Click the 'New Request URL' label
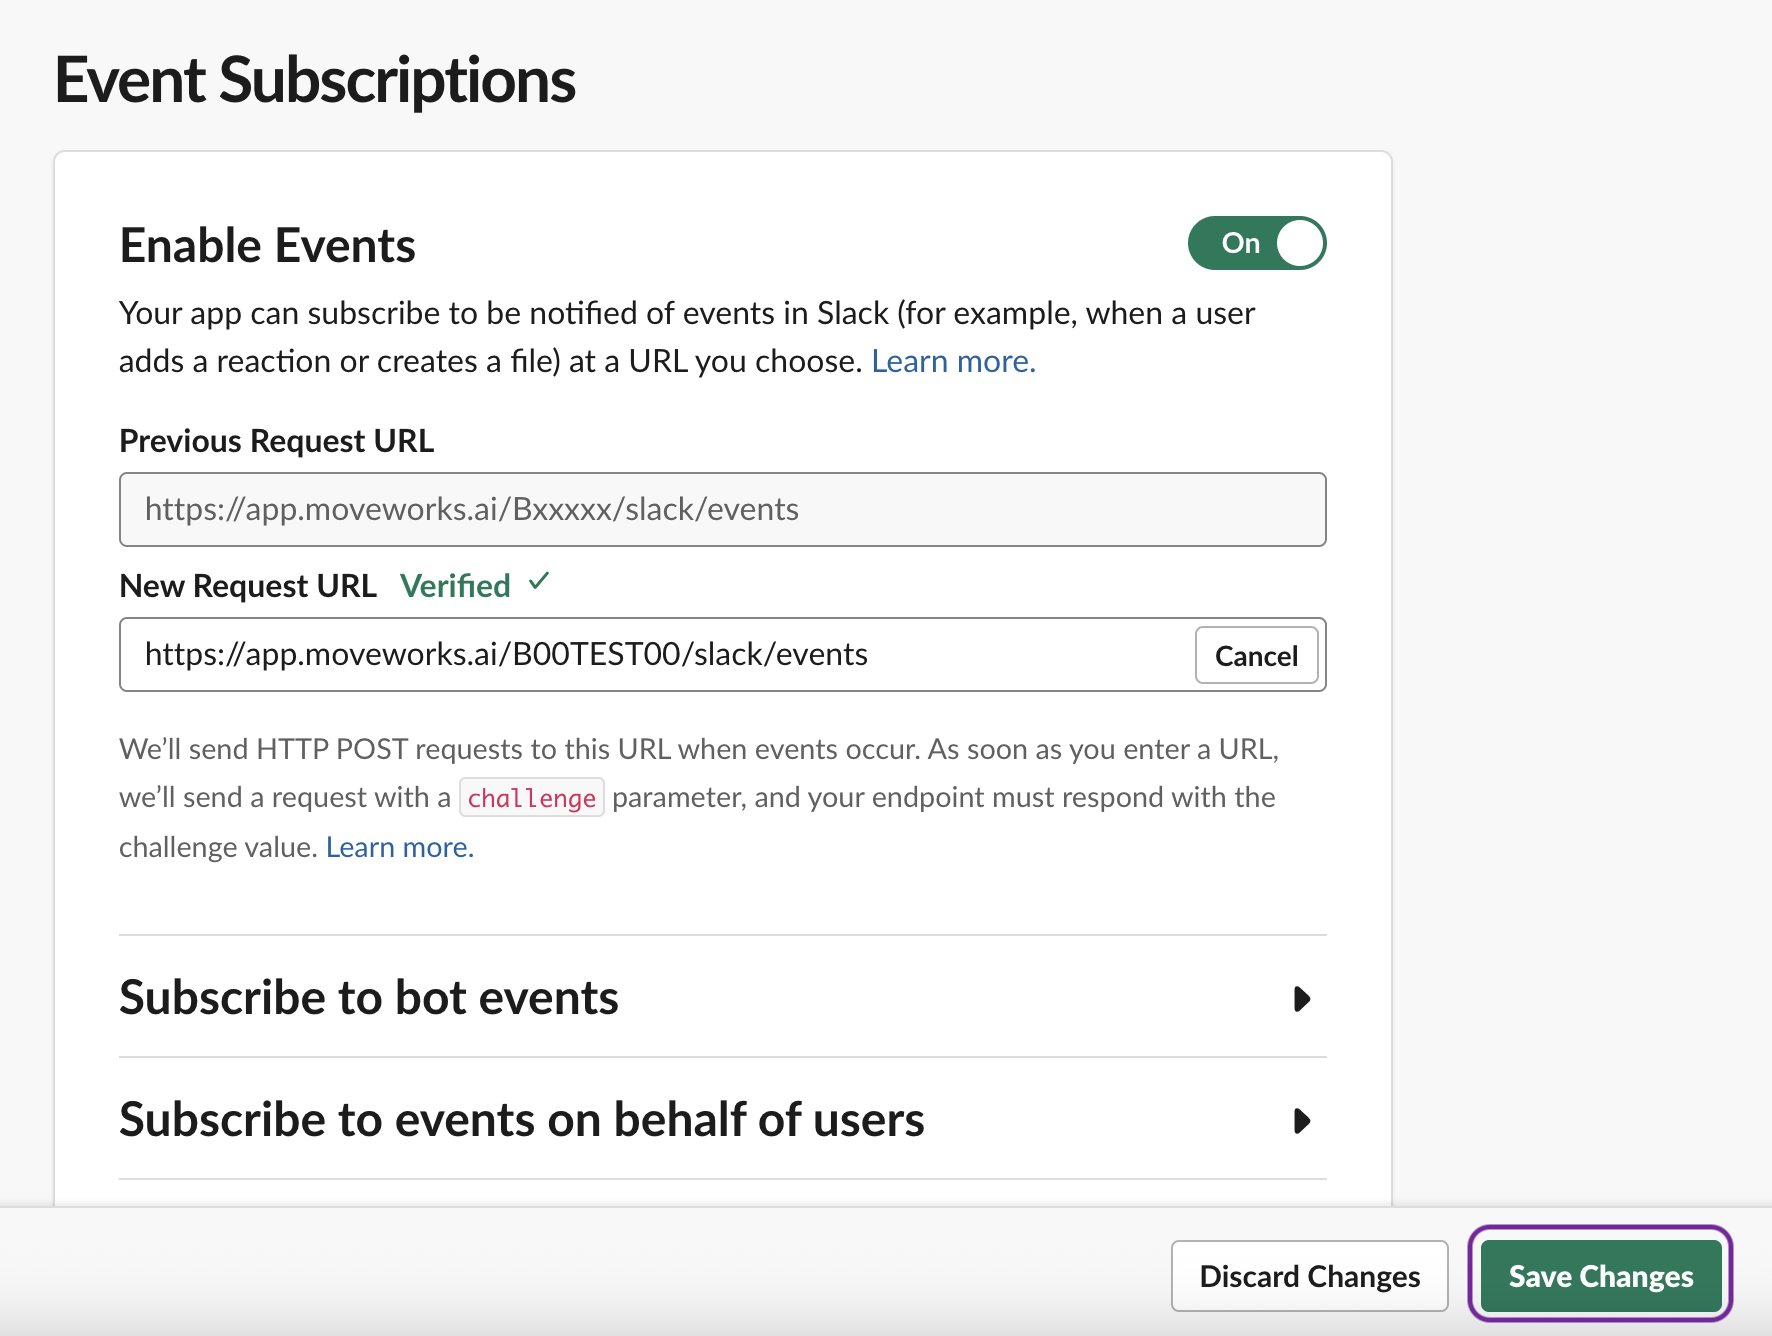The image size is (1772, 1336). pyautogui.click(x=248, y=586)
